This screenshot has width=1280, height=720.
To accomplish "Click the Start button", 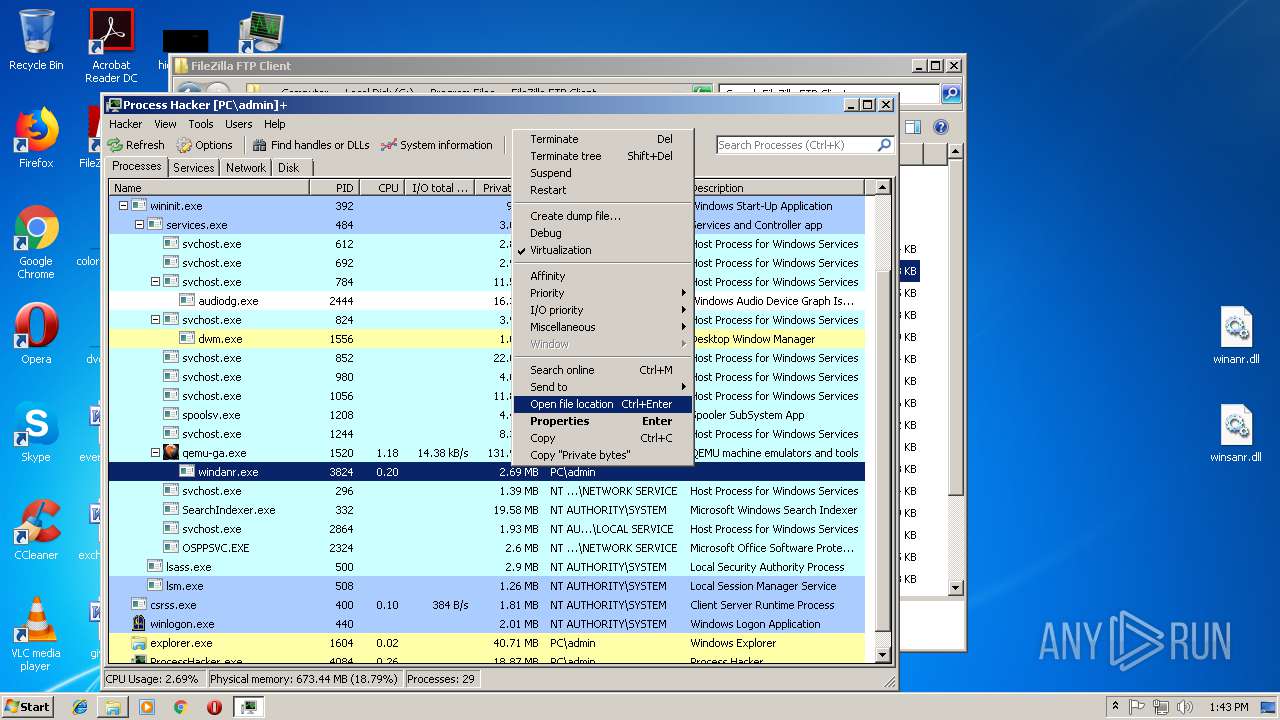I will point(28,707).
